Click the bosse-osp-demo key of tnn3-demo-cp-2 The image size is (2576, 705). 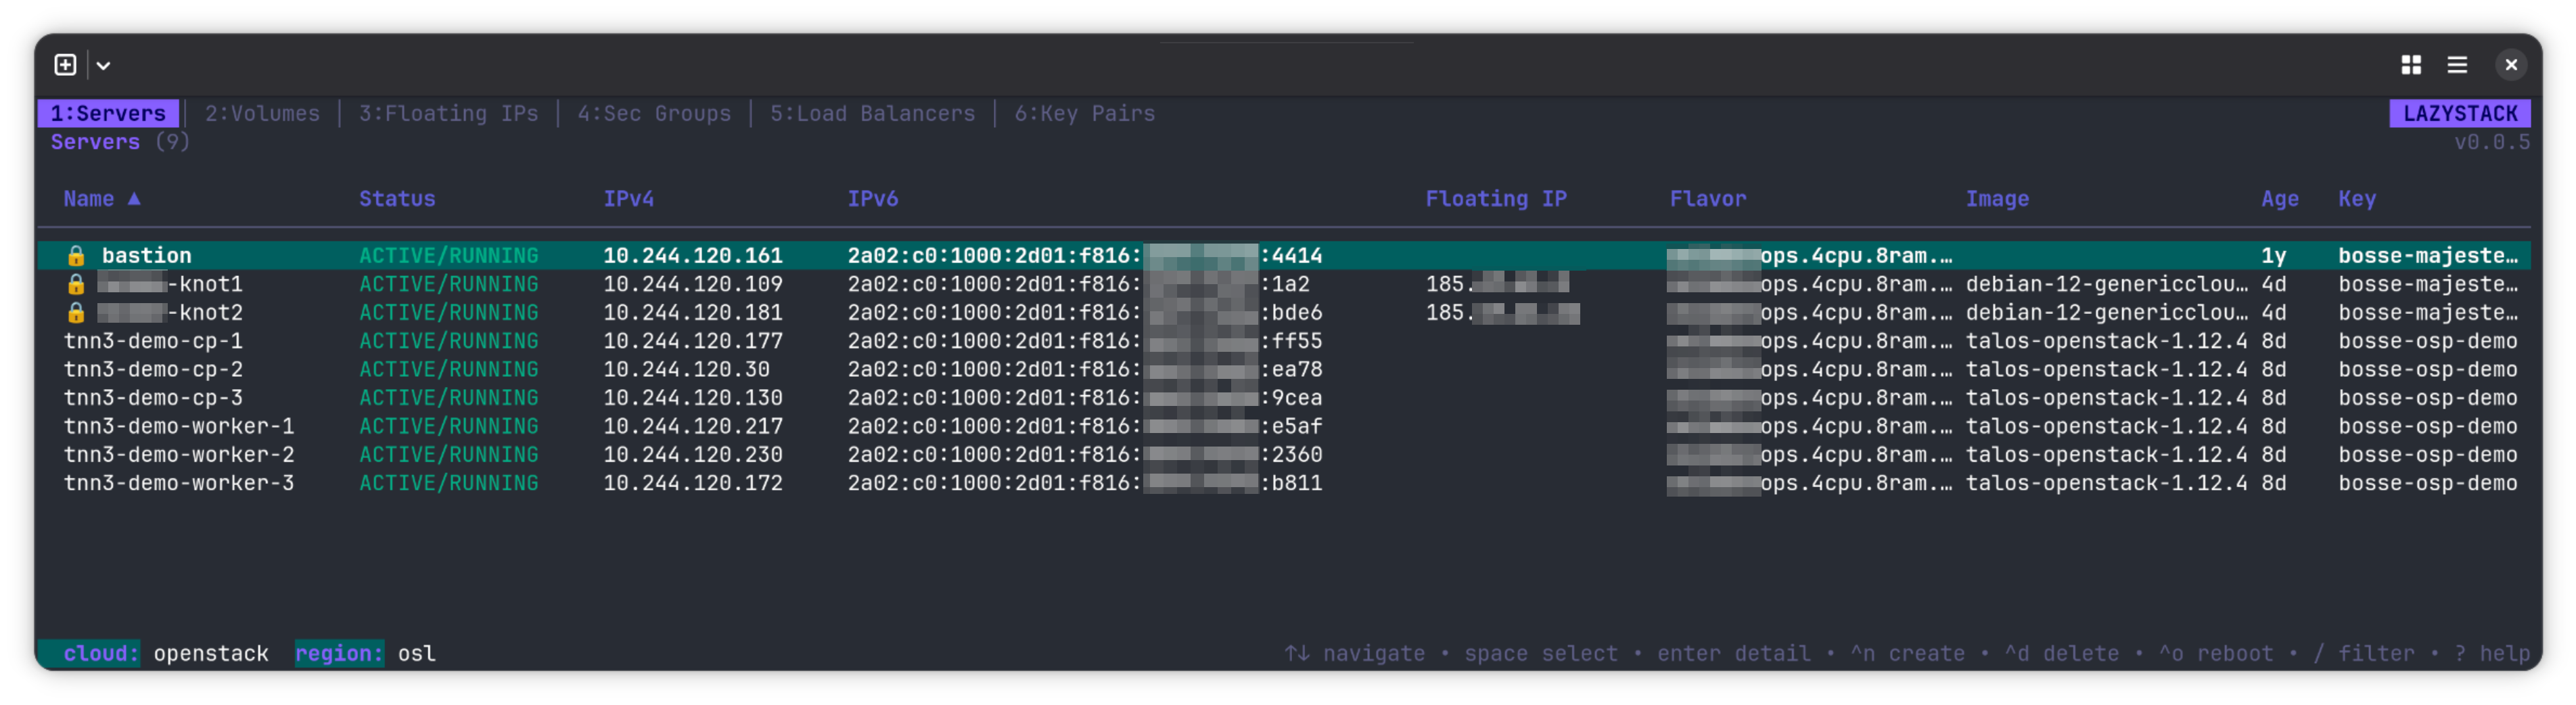click(2427, 369)
